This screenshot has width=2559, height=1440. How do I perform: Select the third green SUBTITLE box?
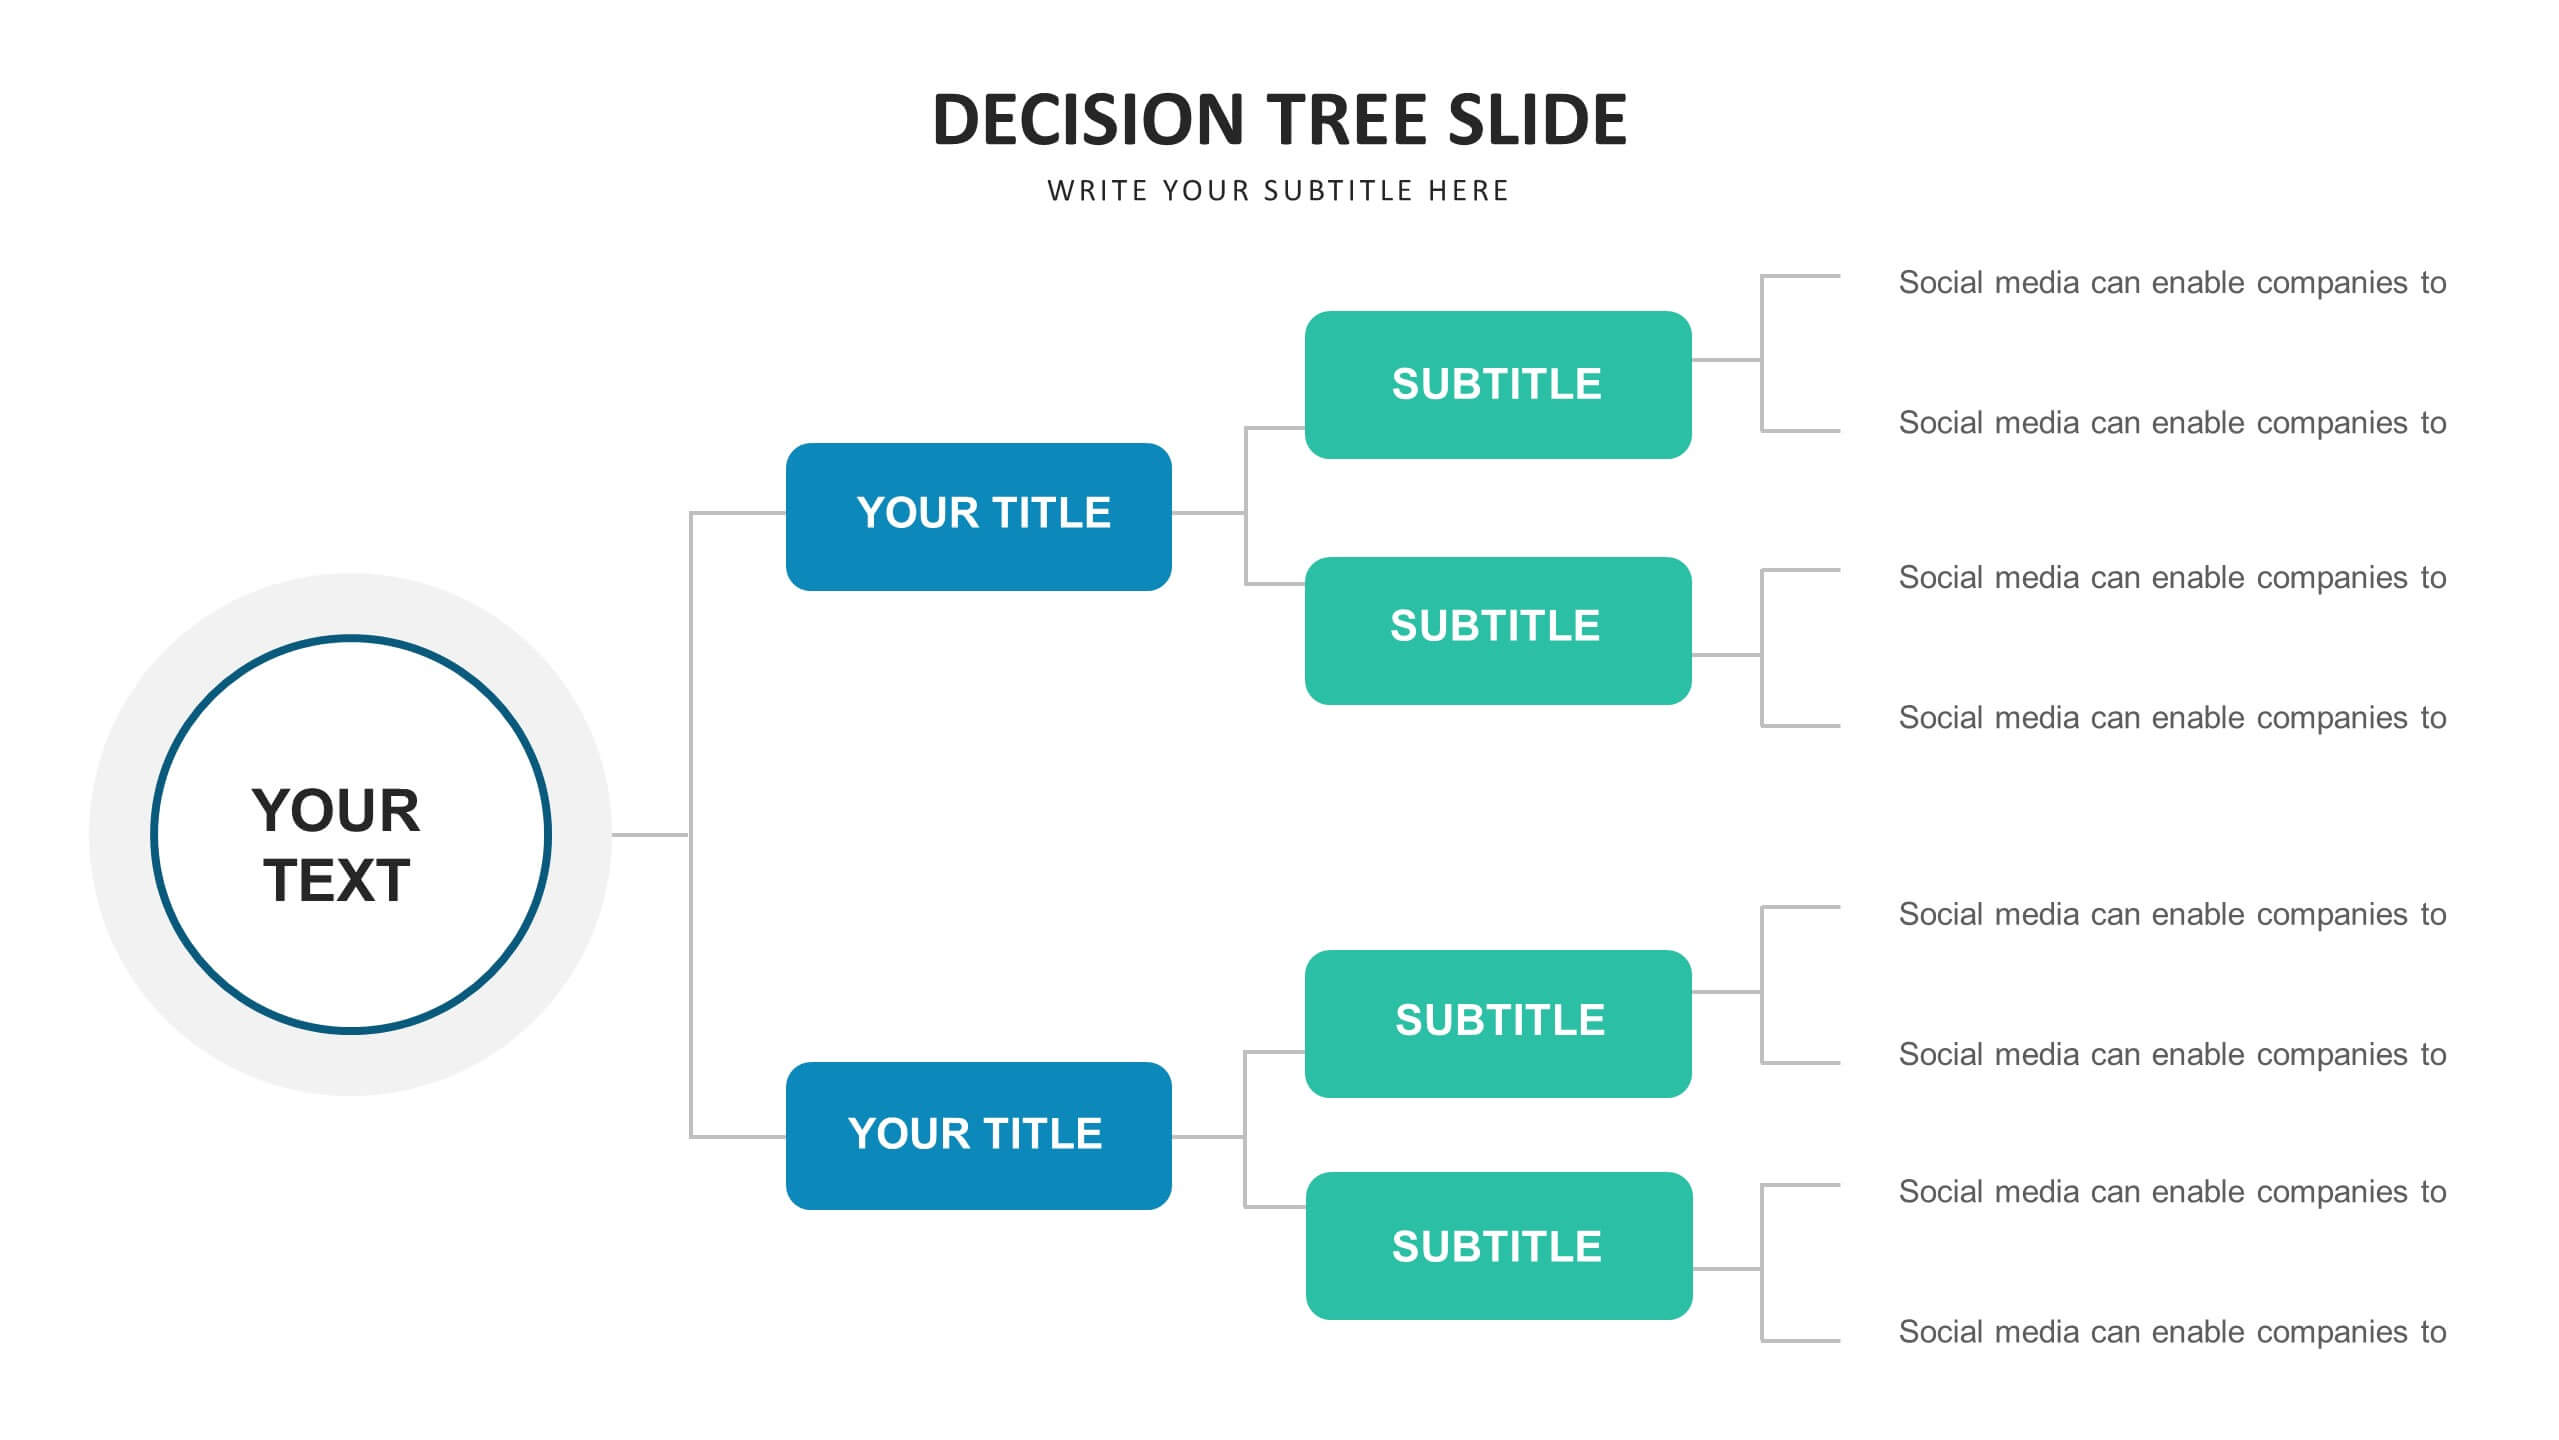pyautogui.click(x=1498, y=1024)
